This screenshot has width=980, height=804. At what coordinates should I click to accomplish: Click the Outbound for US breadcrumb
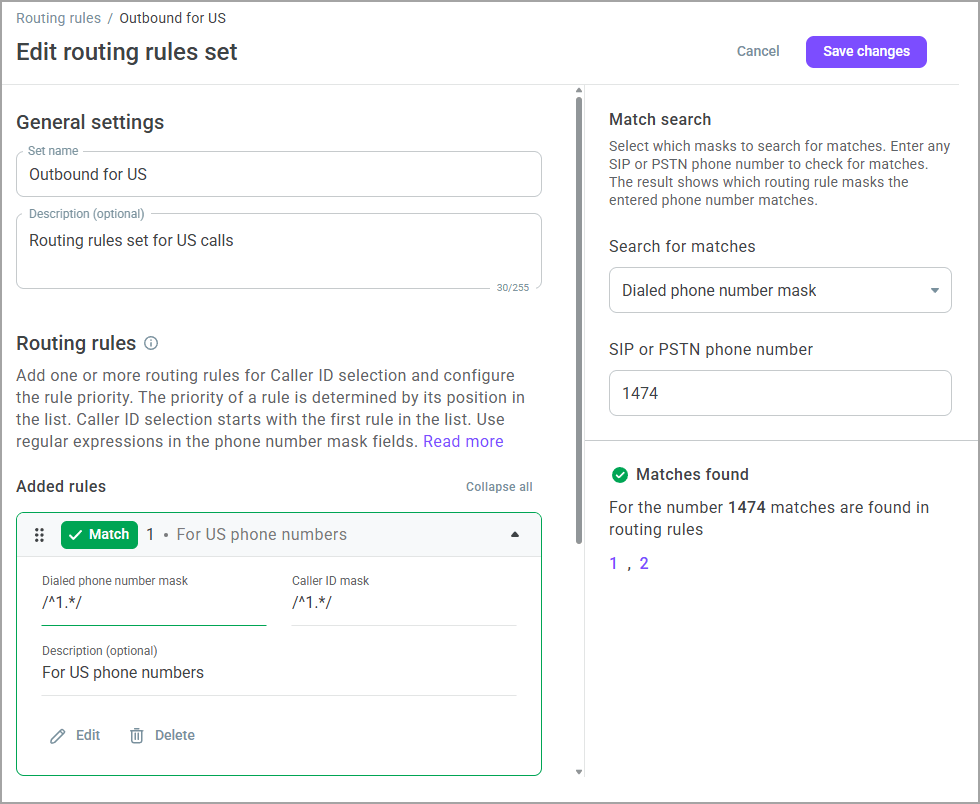point(172,18)
